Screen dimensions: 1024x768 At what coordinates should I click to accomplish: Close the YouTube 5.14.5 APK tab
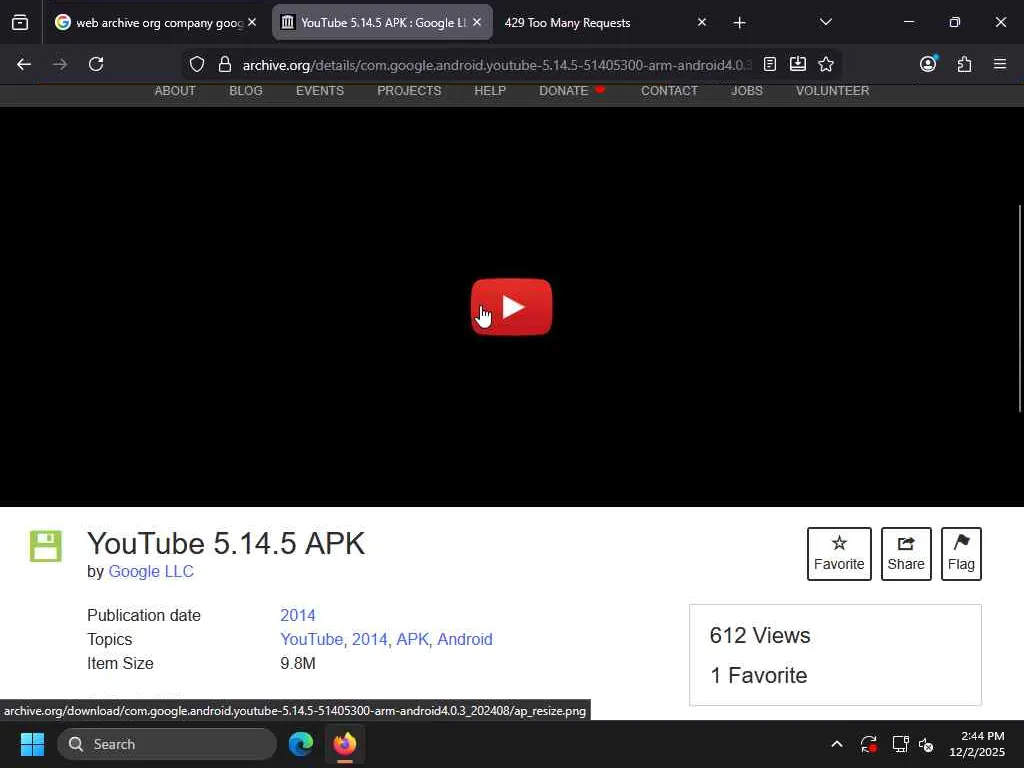[x=477, y=22]
